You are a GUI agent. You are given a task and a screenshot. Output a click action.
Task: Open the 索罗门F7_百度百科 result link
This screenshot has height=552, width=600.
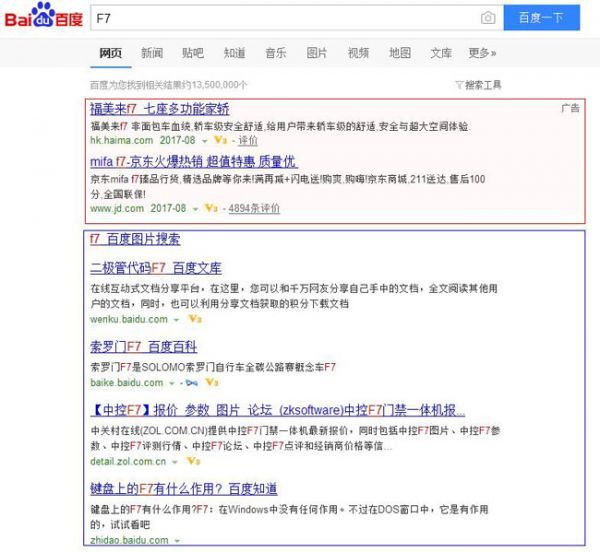[x=143, y=347]
